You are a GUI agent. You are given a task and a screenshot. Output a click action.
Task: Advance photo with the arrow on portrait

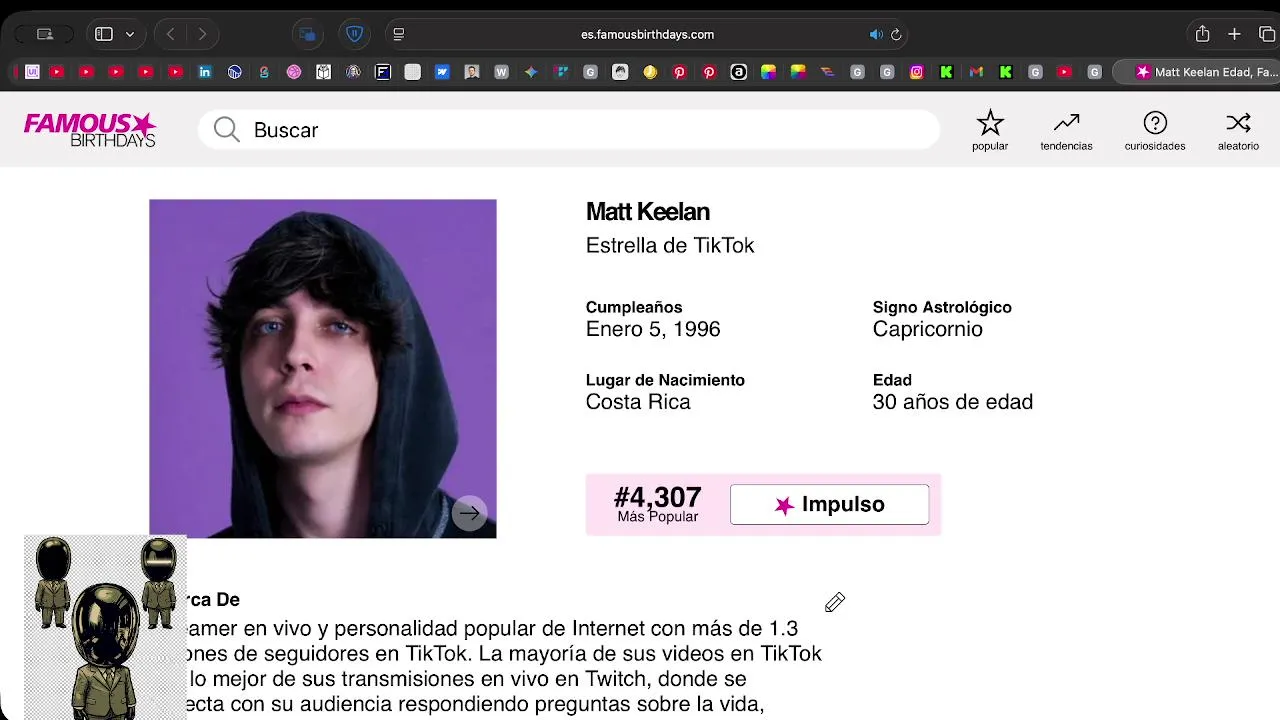click(469, 513)
